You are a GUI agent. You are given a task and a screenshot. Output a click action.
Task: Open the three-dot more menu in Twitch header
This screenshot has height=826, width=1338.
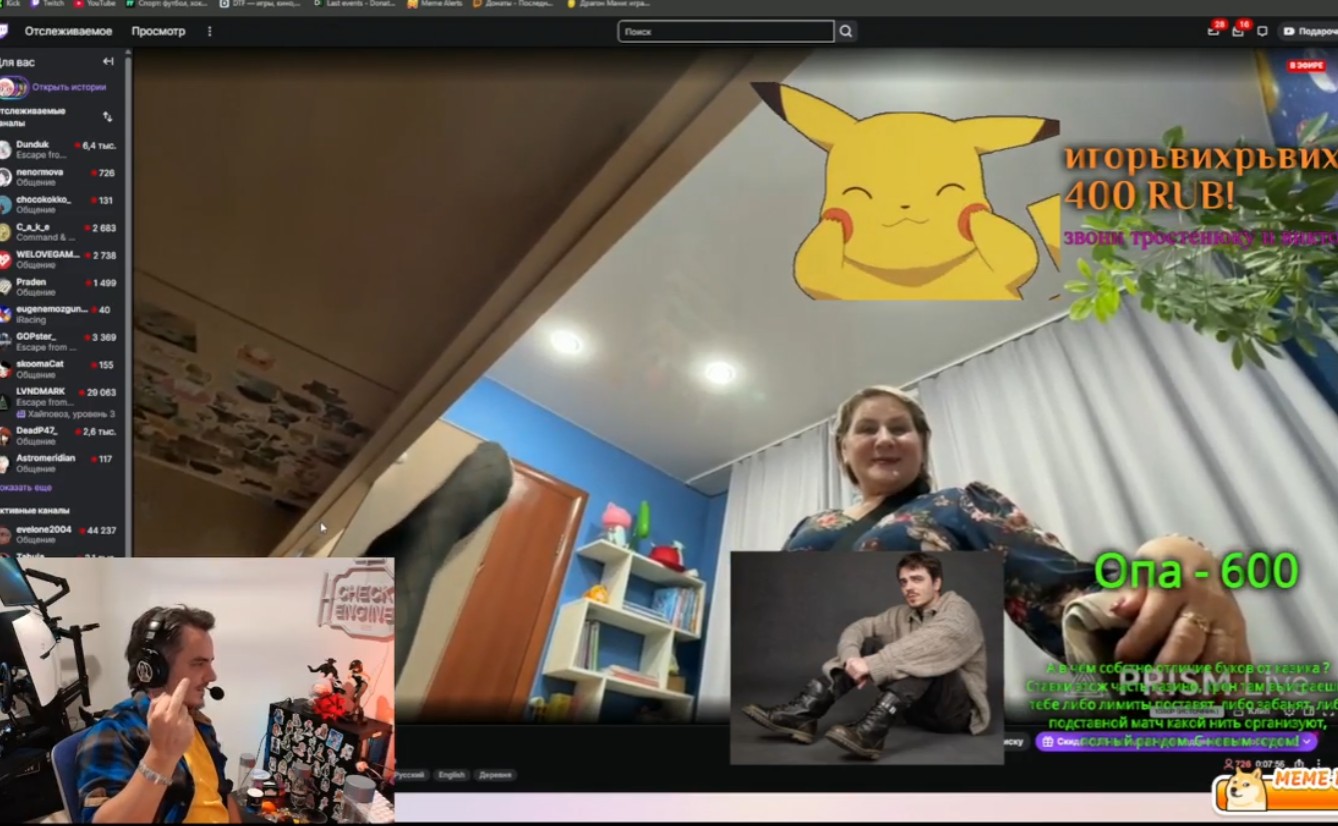(x=209, y=31)
